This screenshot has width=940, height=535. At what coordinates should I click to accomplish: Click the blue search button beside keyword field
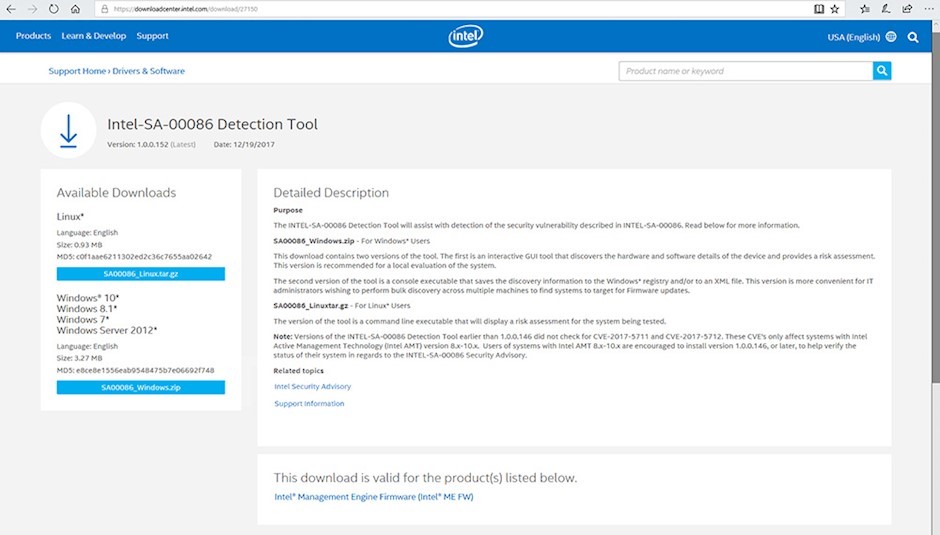882,71
